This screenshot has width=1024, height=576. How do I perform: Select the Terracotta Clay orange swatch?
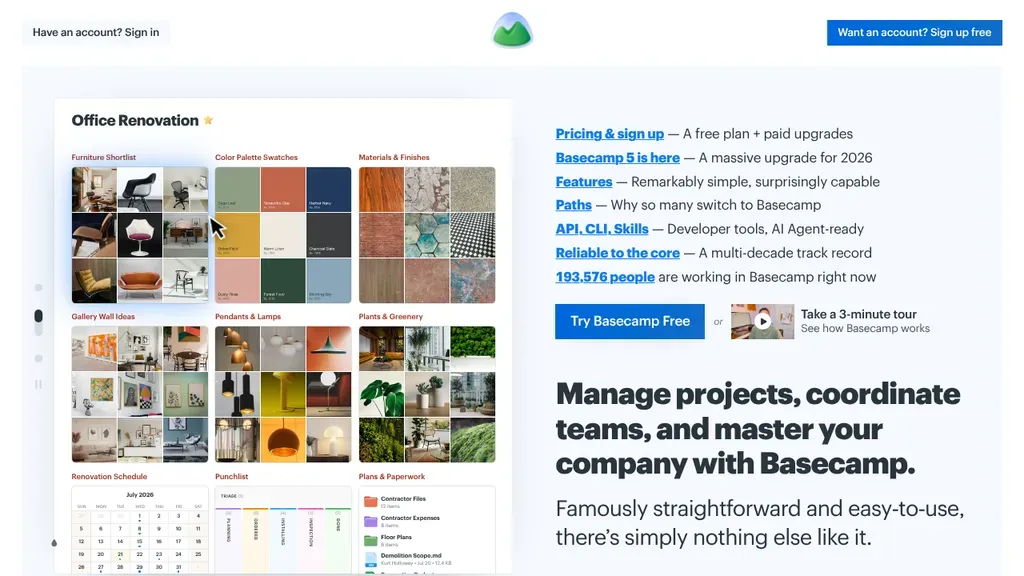pos(283,189)
